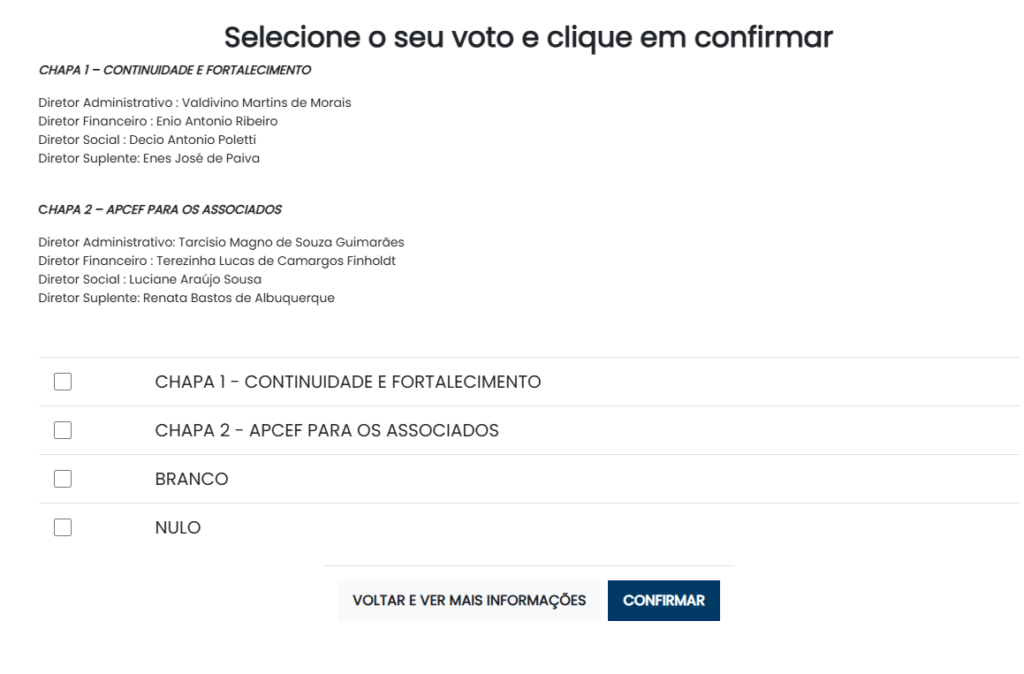Viewport: 1024px width, 674px height.
Task: Check the BRANCO vote checkbox
Action: point(63,479)
